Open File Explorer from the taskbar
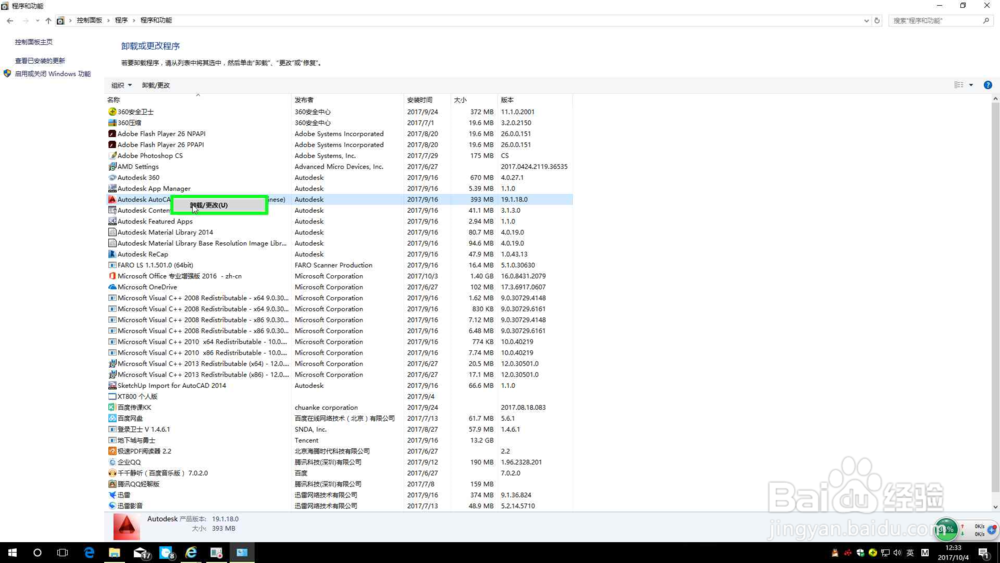 pyautogui.click(x=114, y=553)
